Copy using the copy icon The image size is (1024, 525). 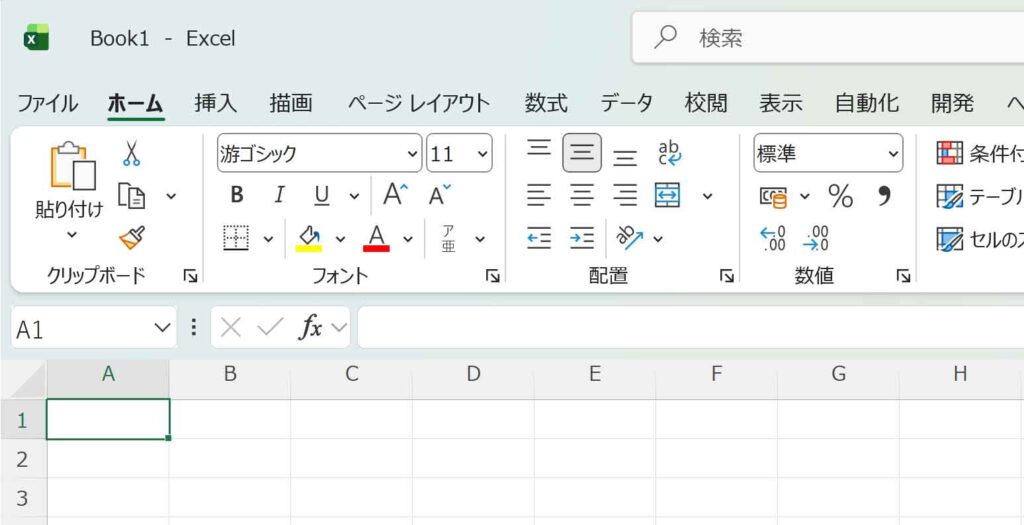131,195
